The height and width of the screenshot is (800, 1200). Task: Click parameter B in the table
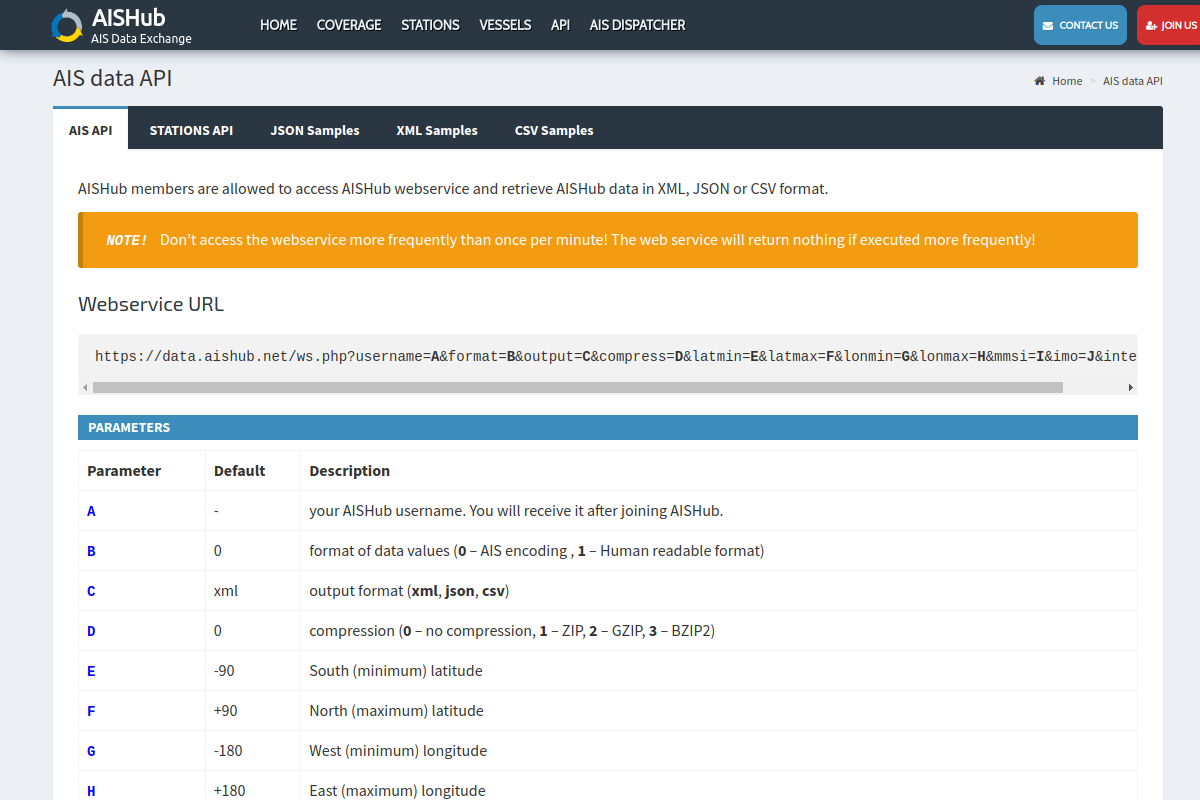[91, 551]
